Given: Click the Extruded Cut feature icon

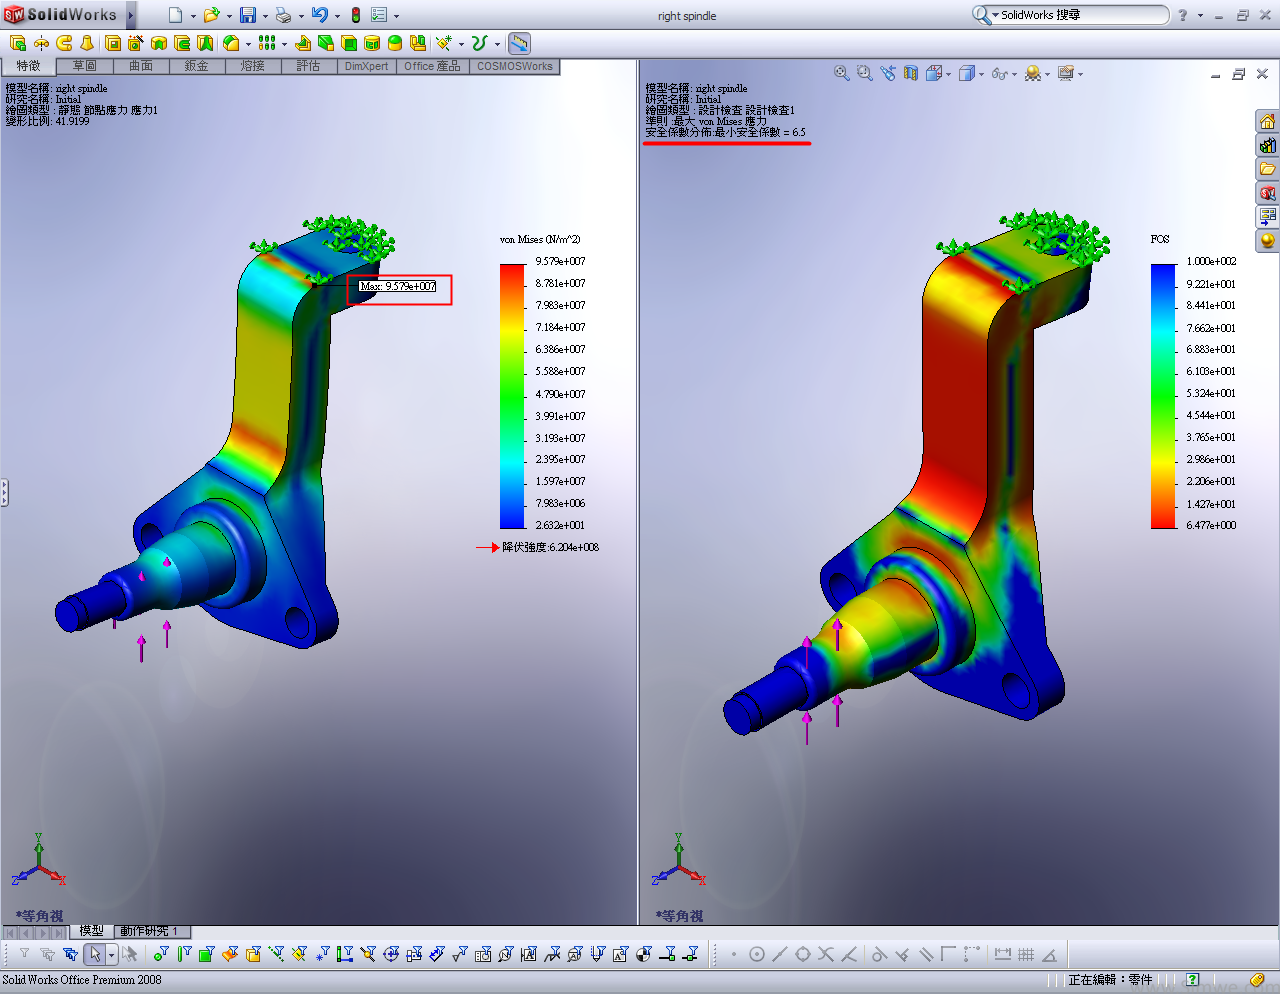Looking at the screenshot, I should [112, 43].
